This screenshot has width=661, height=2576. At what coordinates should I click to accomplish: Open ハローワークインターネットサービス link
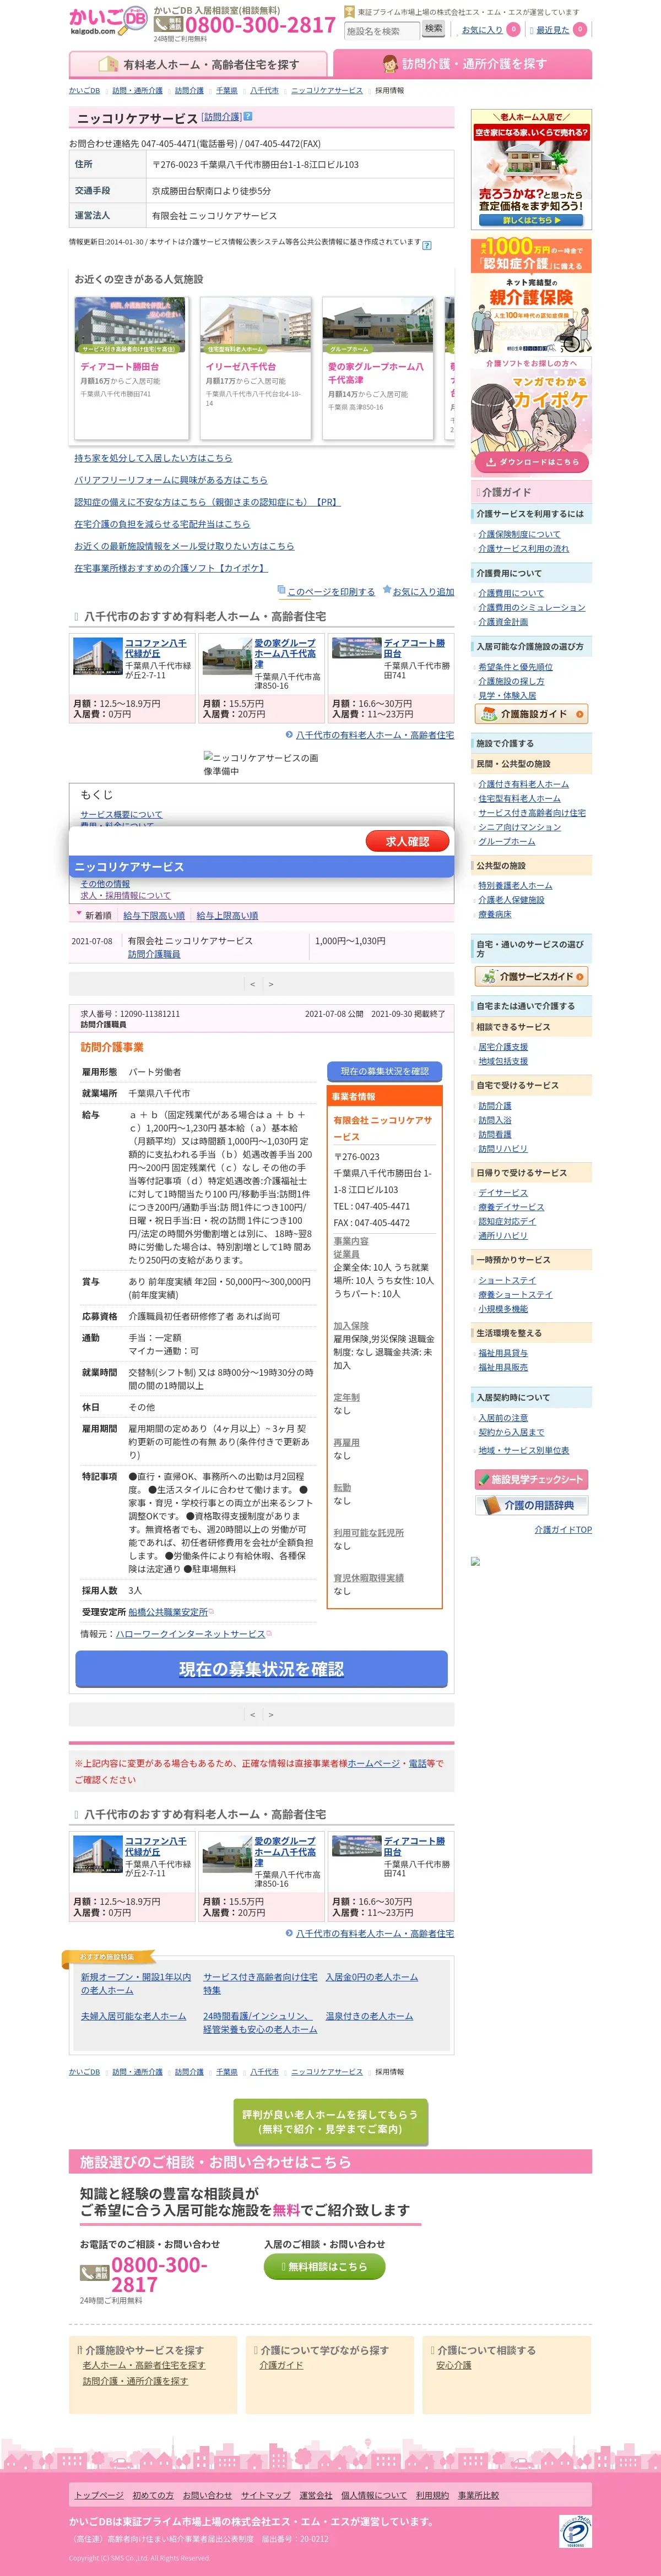tap(191, 1634)
